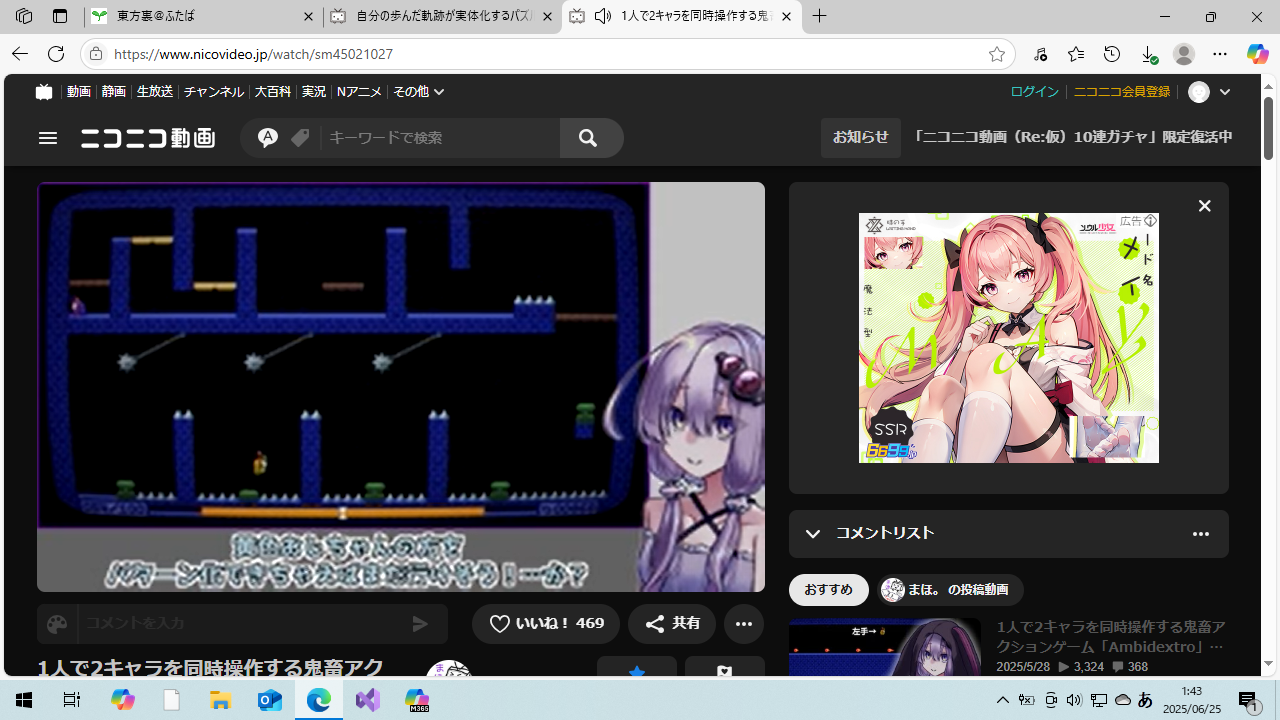Click the address bar URL
1280x720 pixels.
click(253, 54)
